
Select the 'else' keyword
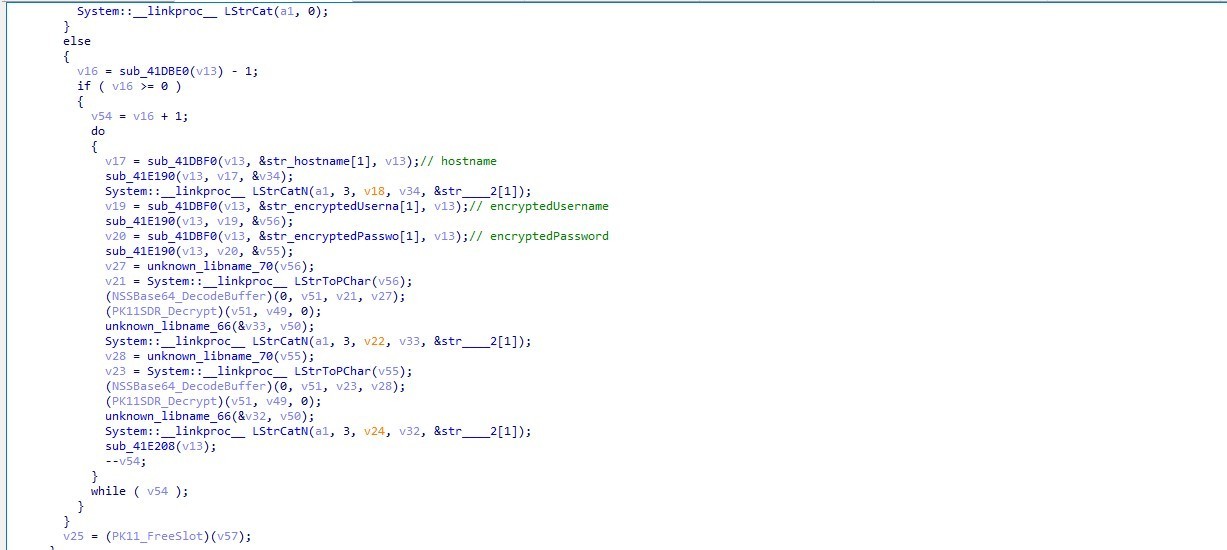pyautogui.click(x=76, y=41)
